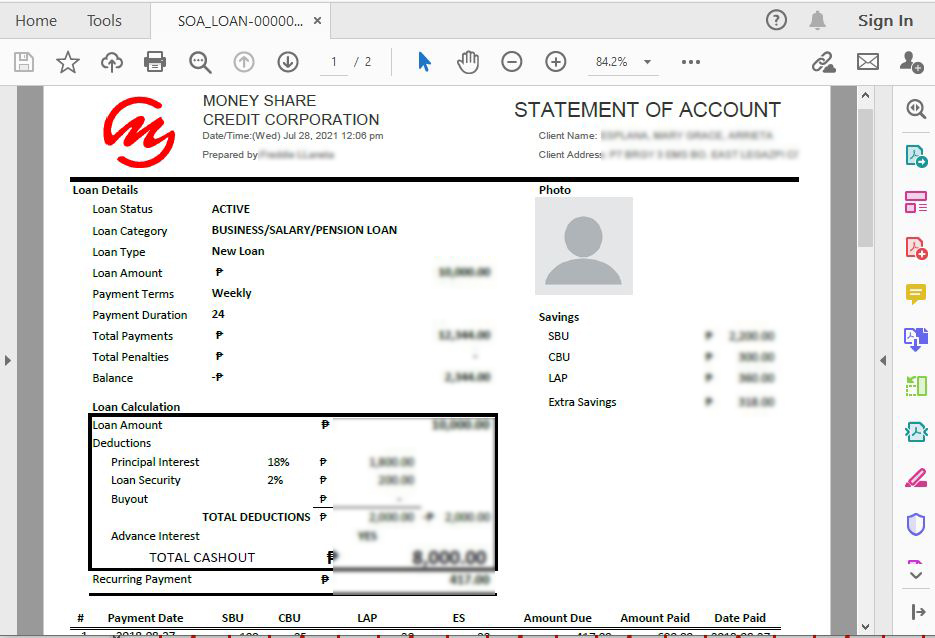Collapse the right tools pane arrow

click(918, 612)
